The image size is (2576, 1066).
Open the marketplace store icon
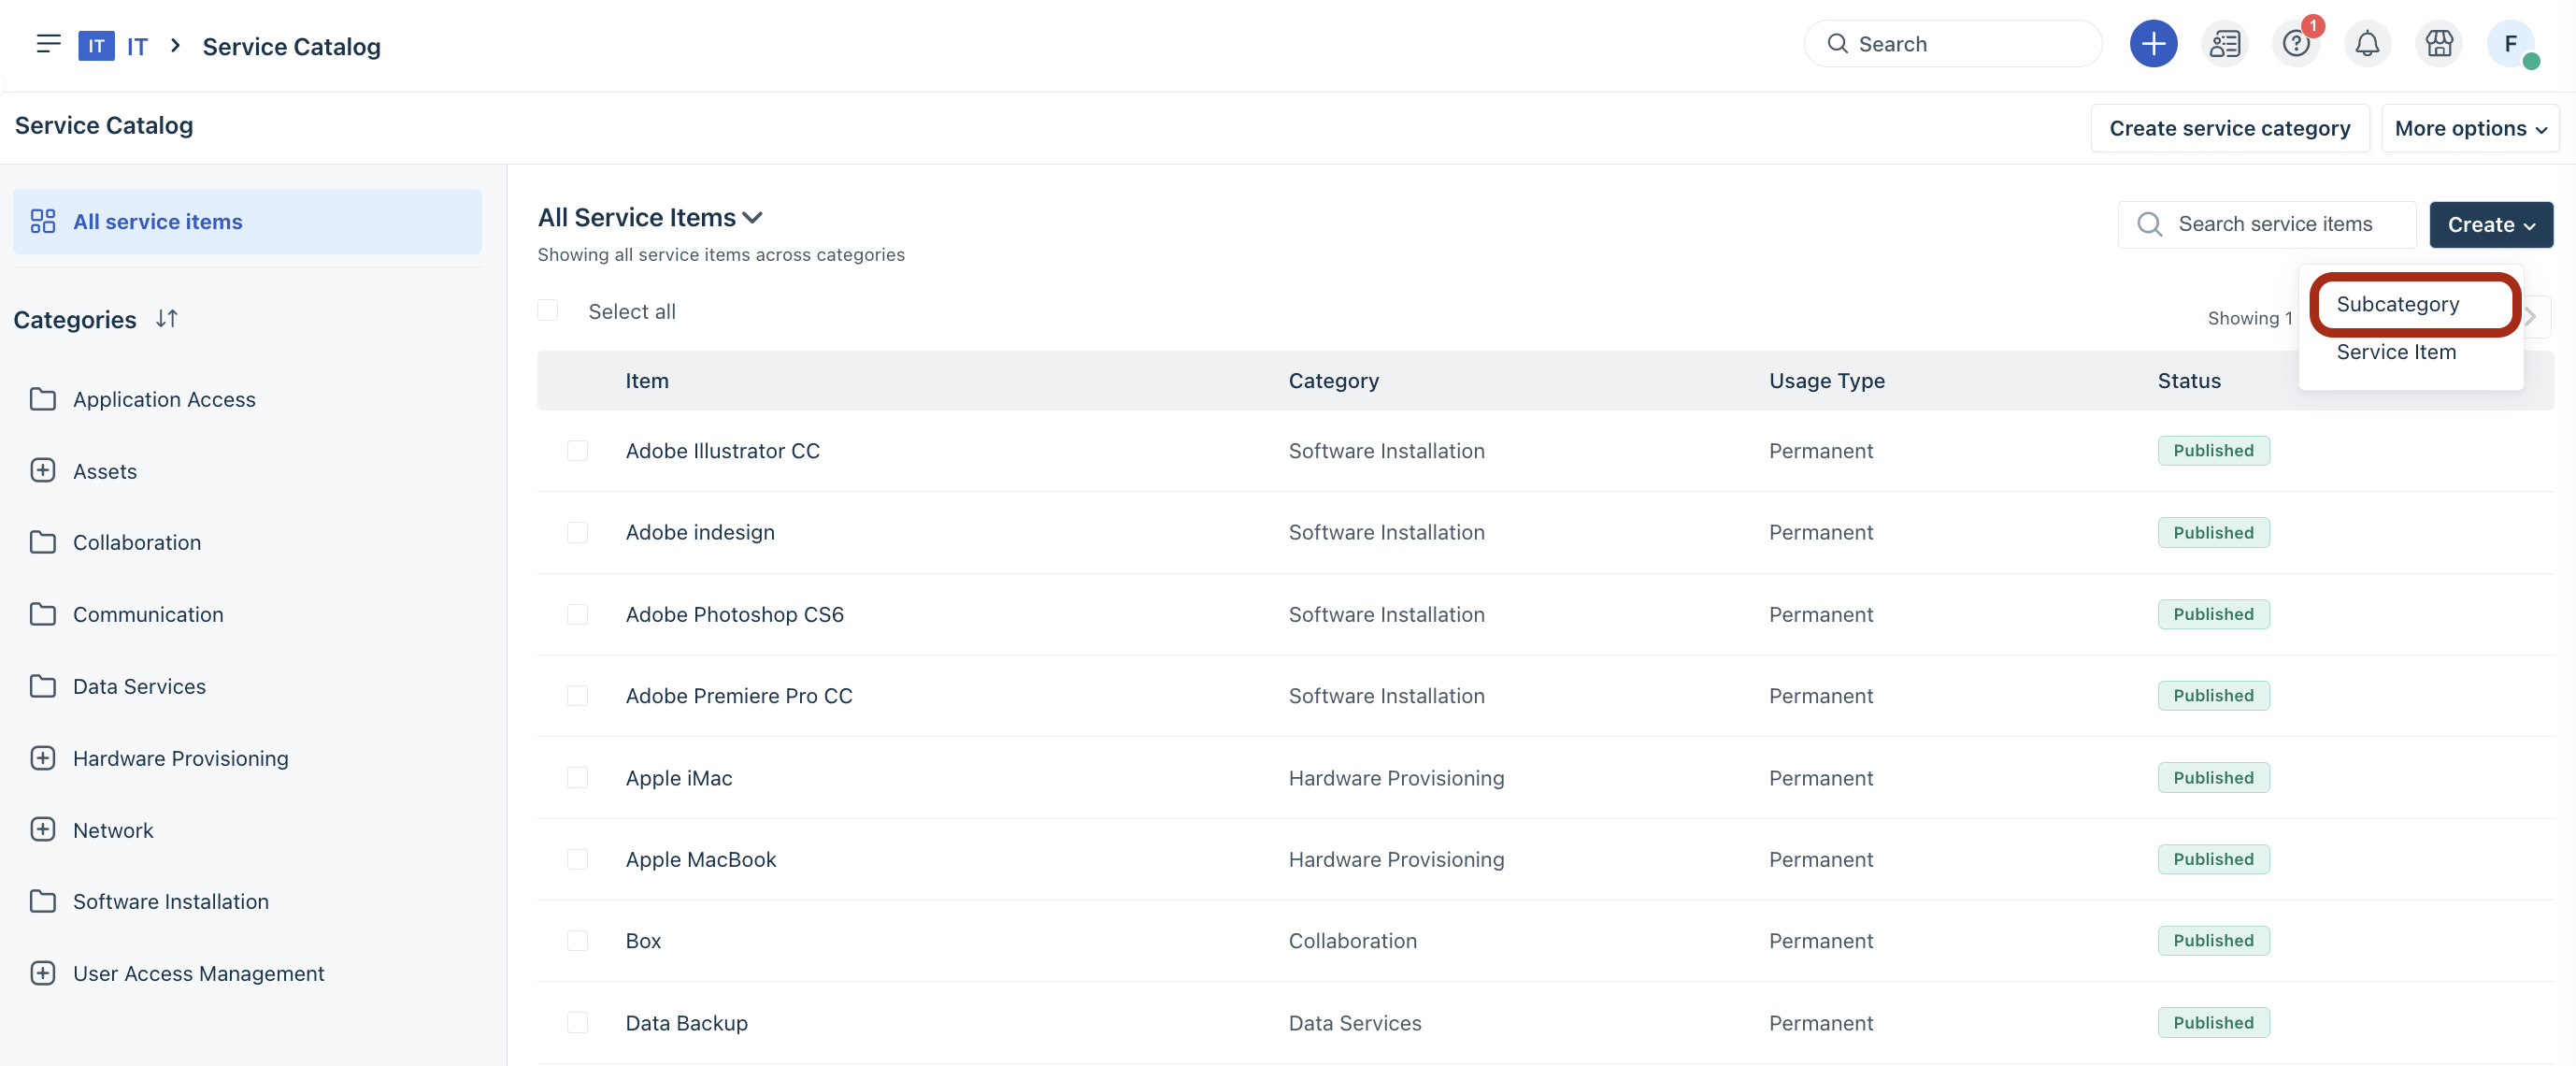click(2438, 44)
